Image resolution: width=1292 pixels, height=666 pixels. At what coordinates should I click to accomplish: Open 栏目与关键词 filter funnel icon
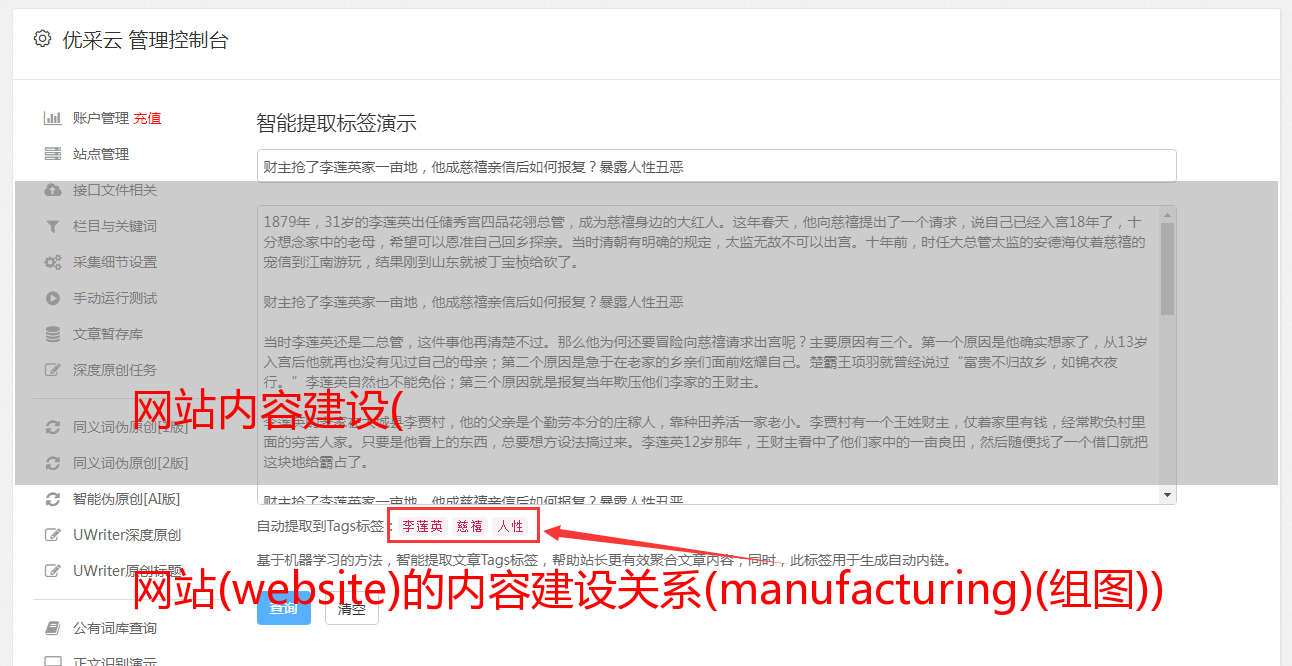(53, 226)
